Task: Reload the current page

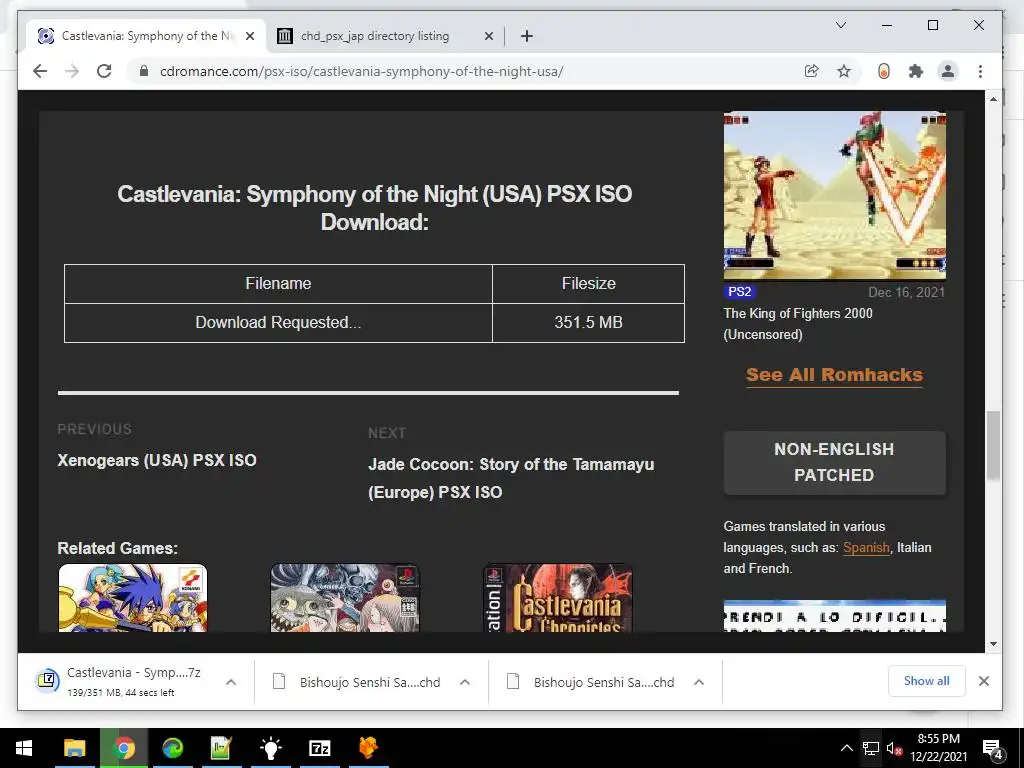Action: [x=104, y=71]
